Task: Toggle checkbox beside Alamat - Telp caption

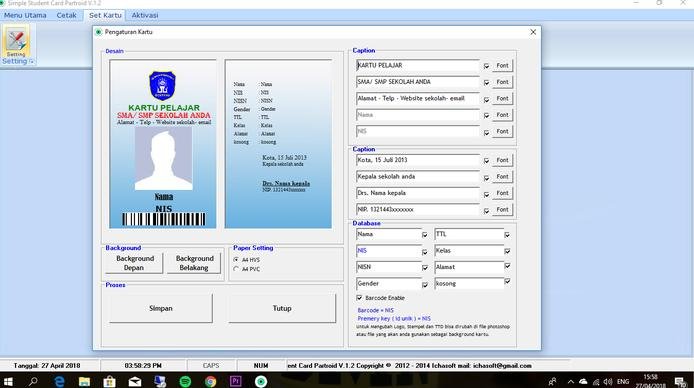Action: (x=486, y=100)
